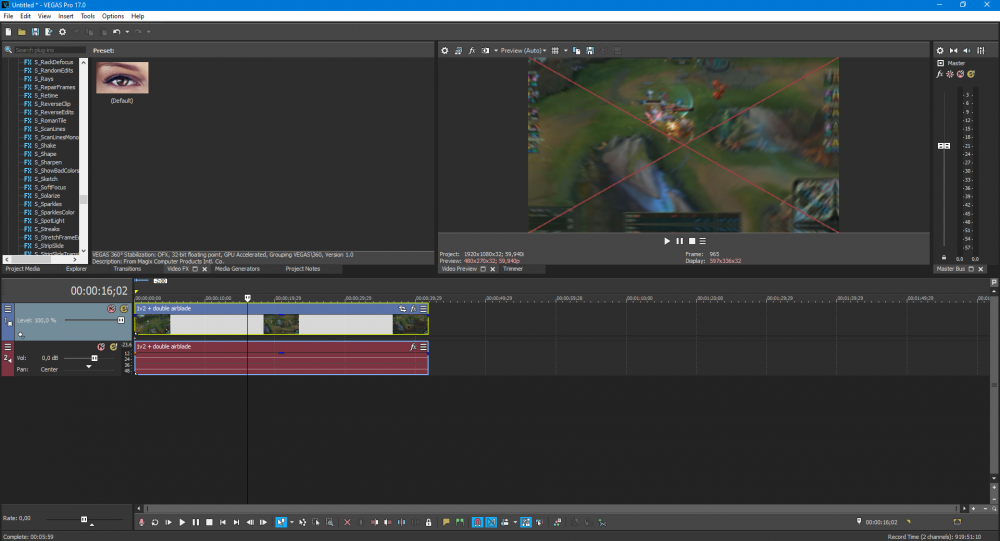Mute the video track 1
Viewport: 1000px width, 541px height.
(x=112, y=309)
